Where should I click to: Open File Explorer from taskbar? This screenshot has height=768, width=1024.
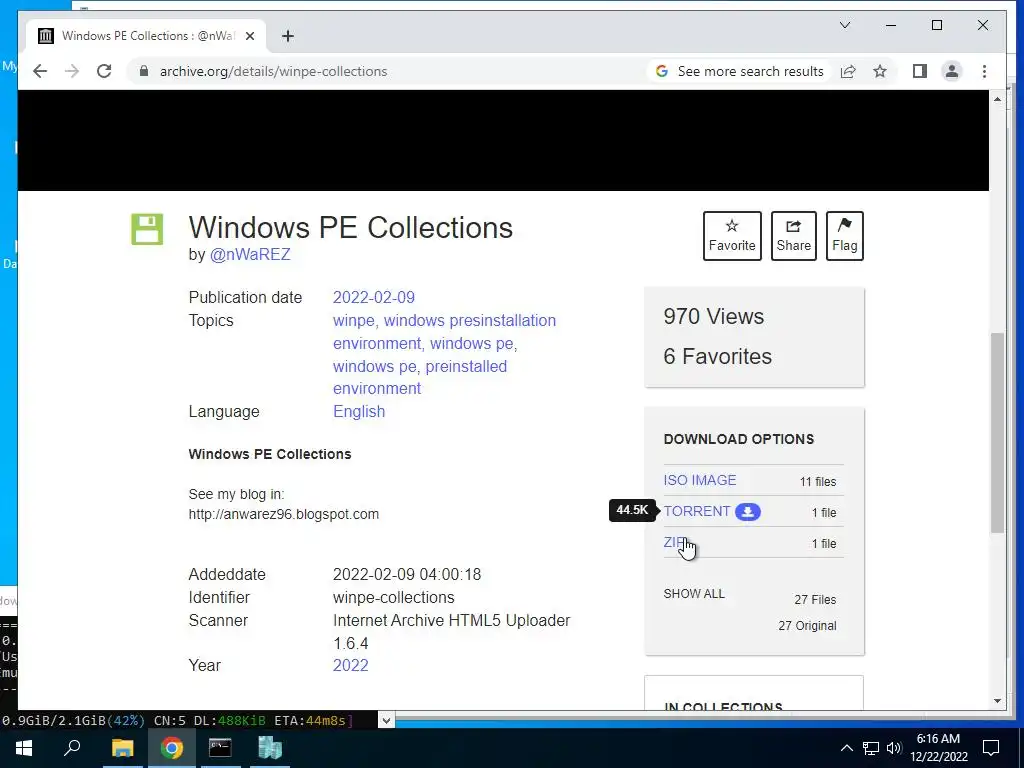(x=122, y=748)
